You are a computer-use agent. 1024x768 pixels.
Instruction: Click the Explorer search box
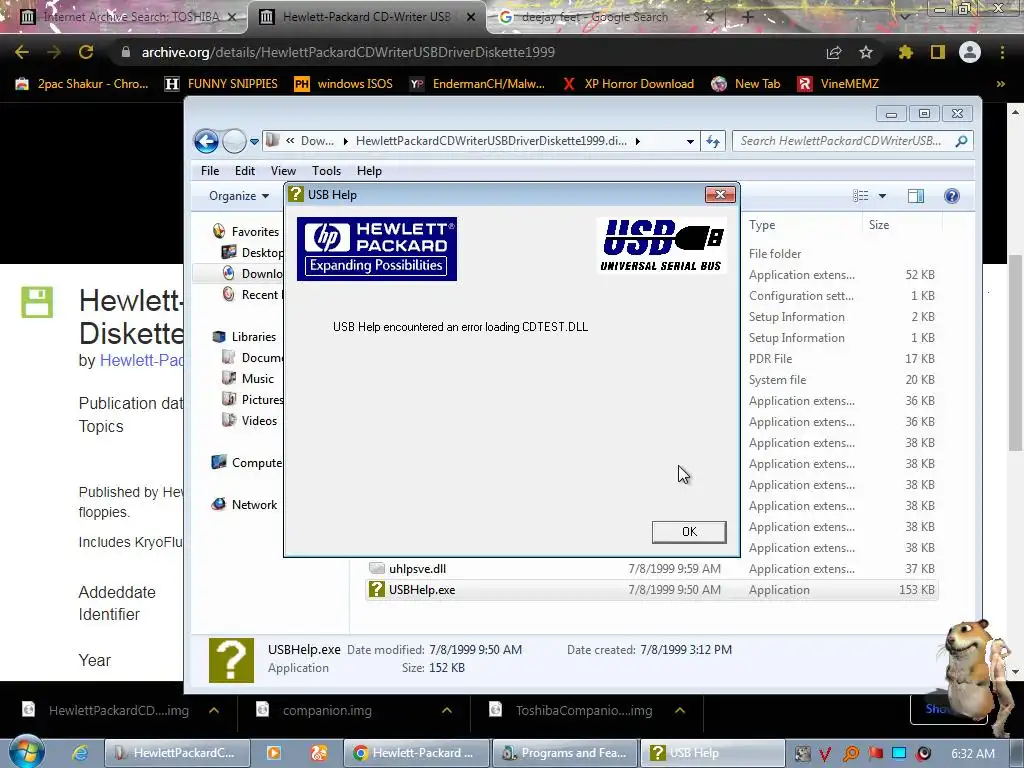pos(853,141)
